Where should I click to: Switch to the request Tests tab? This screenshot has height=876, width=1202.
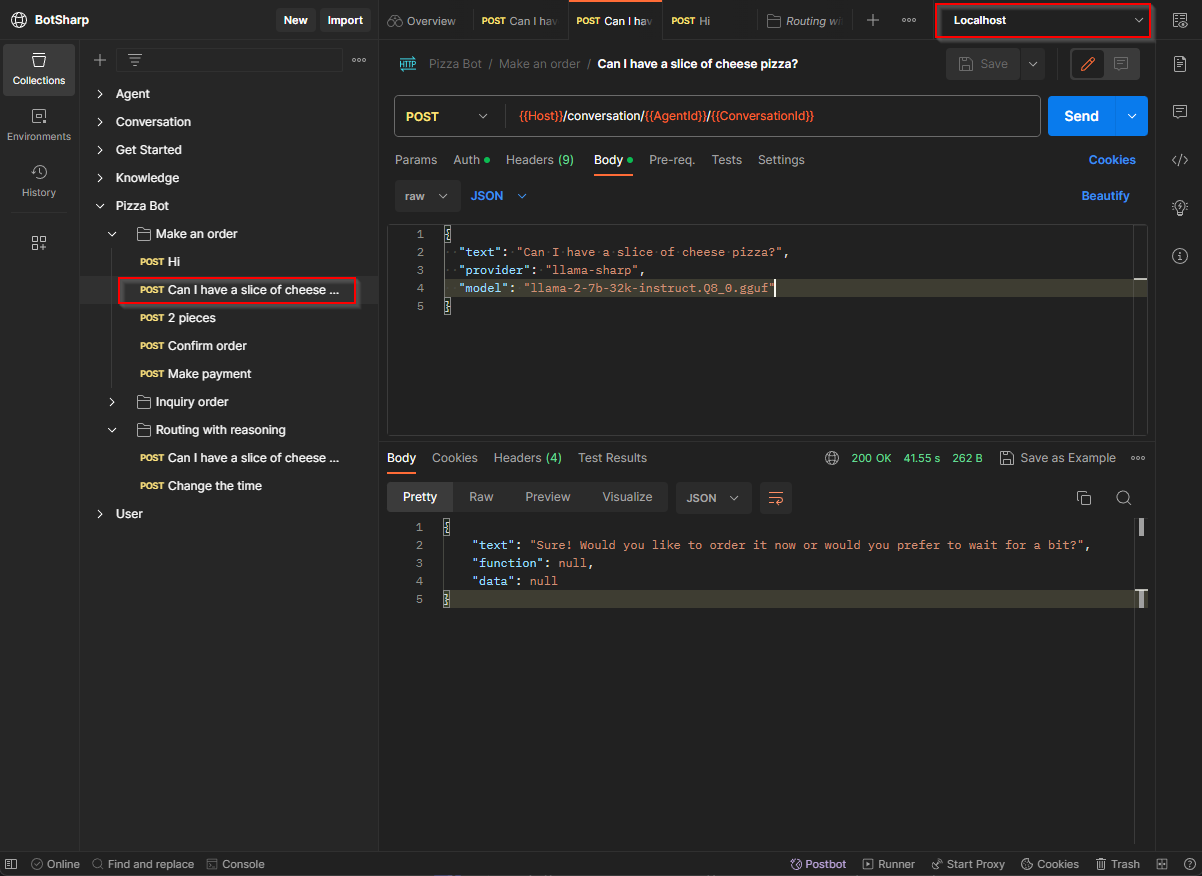pos(727,160)
